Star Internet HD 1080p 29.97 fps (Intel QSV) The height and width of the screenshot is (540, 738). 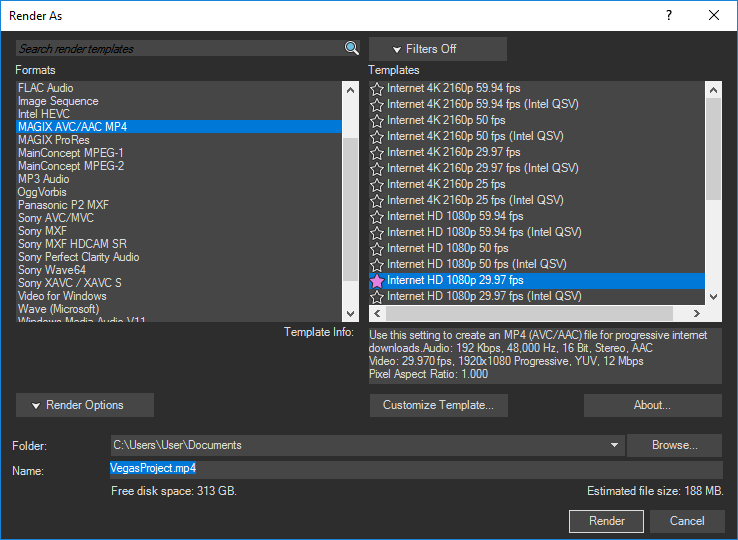tap(377, 297)
